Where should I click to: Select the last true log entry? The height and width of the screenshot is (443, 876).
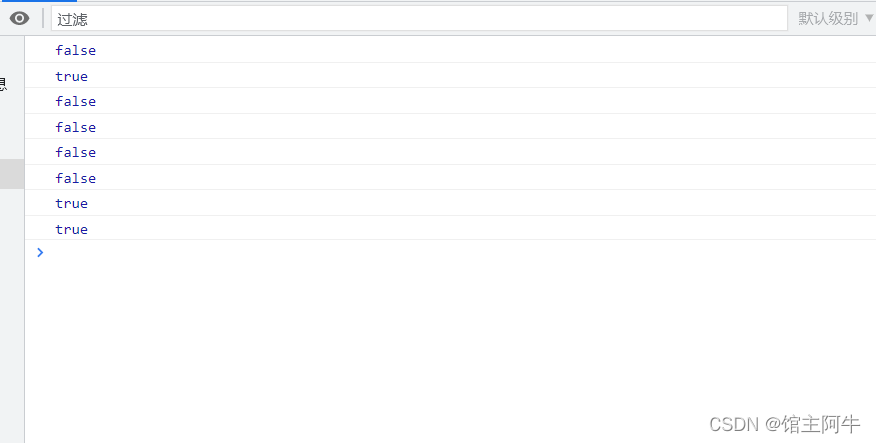coord(450,228)
